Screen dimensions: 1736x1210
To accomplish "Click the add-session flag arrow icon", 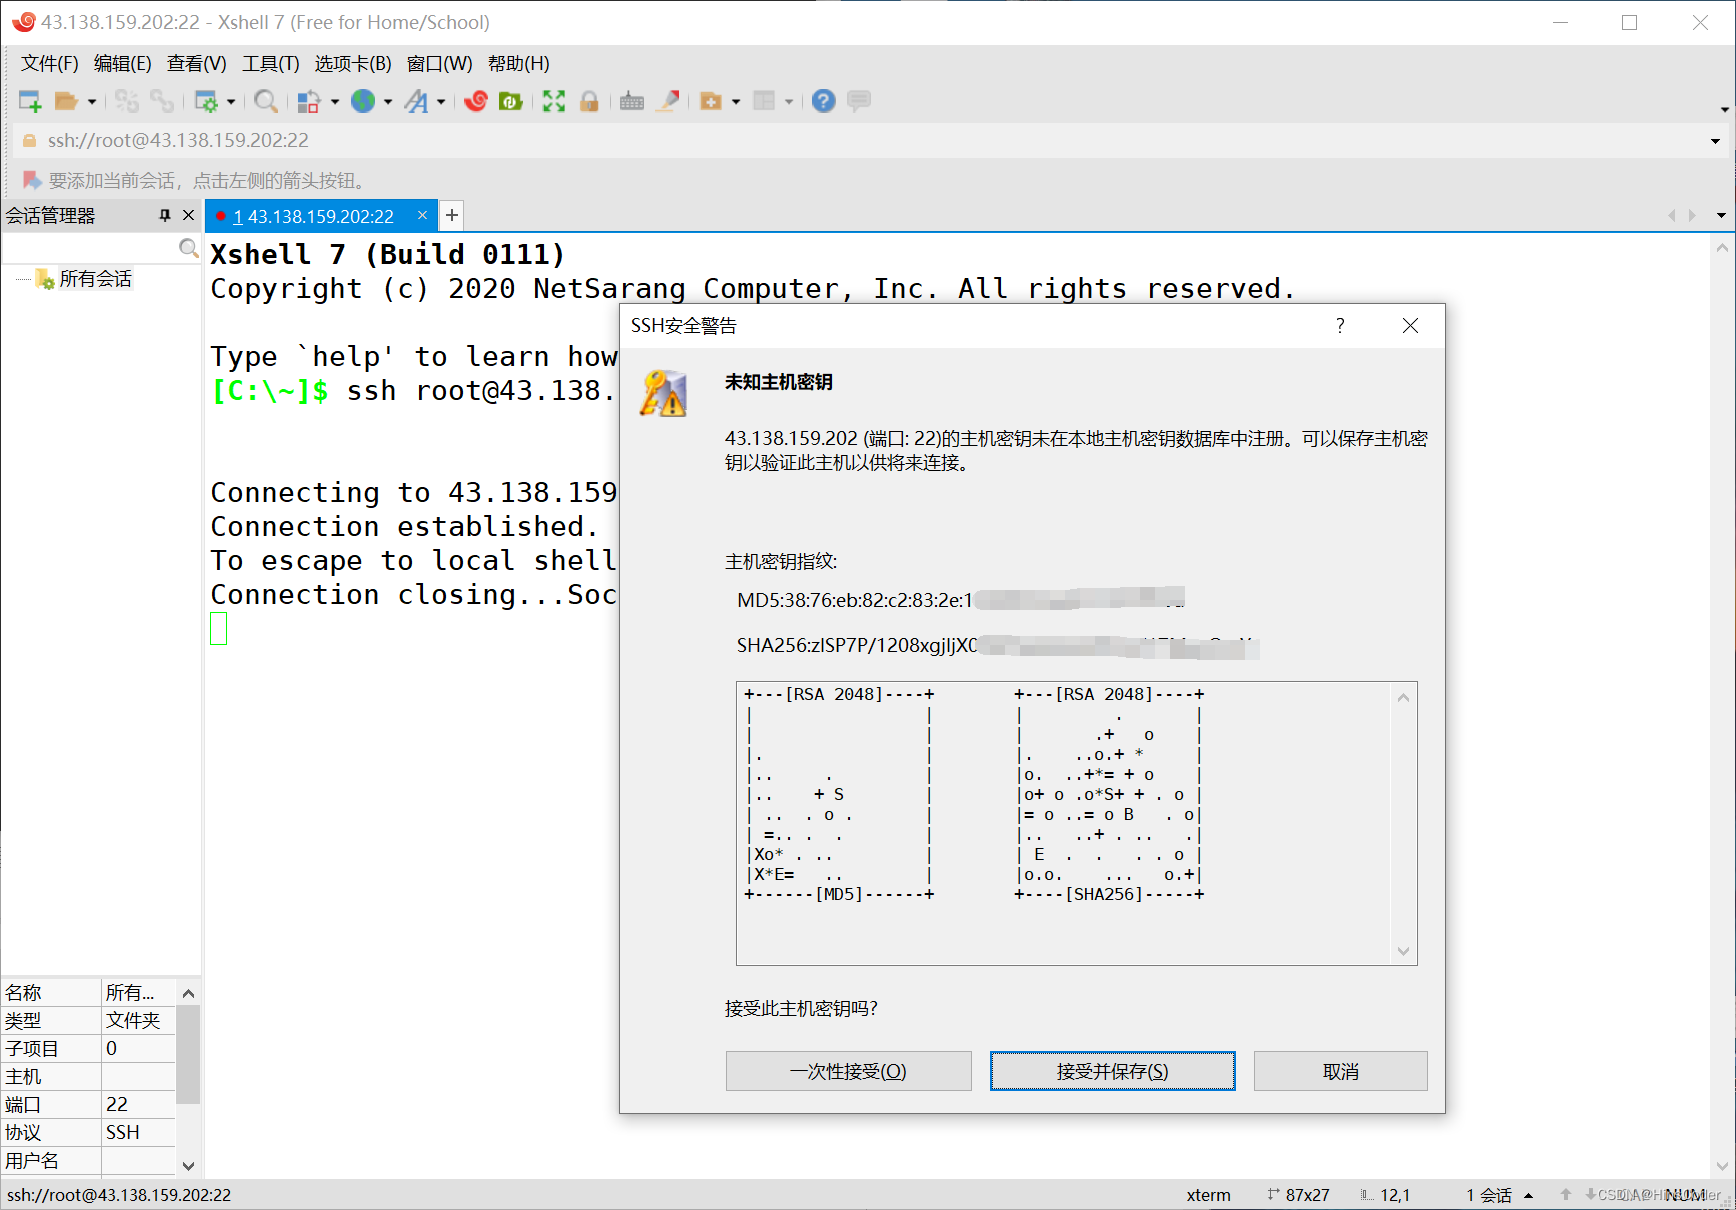I will (32, 180).
